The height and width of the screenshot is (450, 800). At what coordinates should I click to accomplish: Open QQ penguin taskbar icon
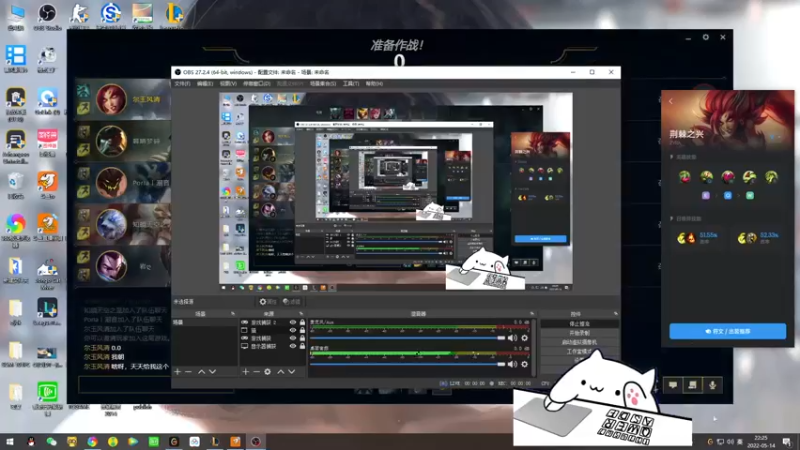coord(31,442)
